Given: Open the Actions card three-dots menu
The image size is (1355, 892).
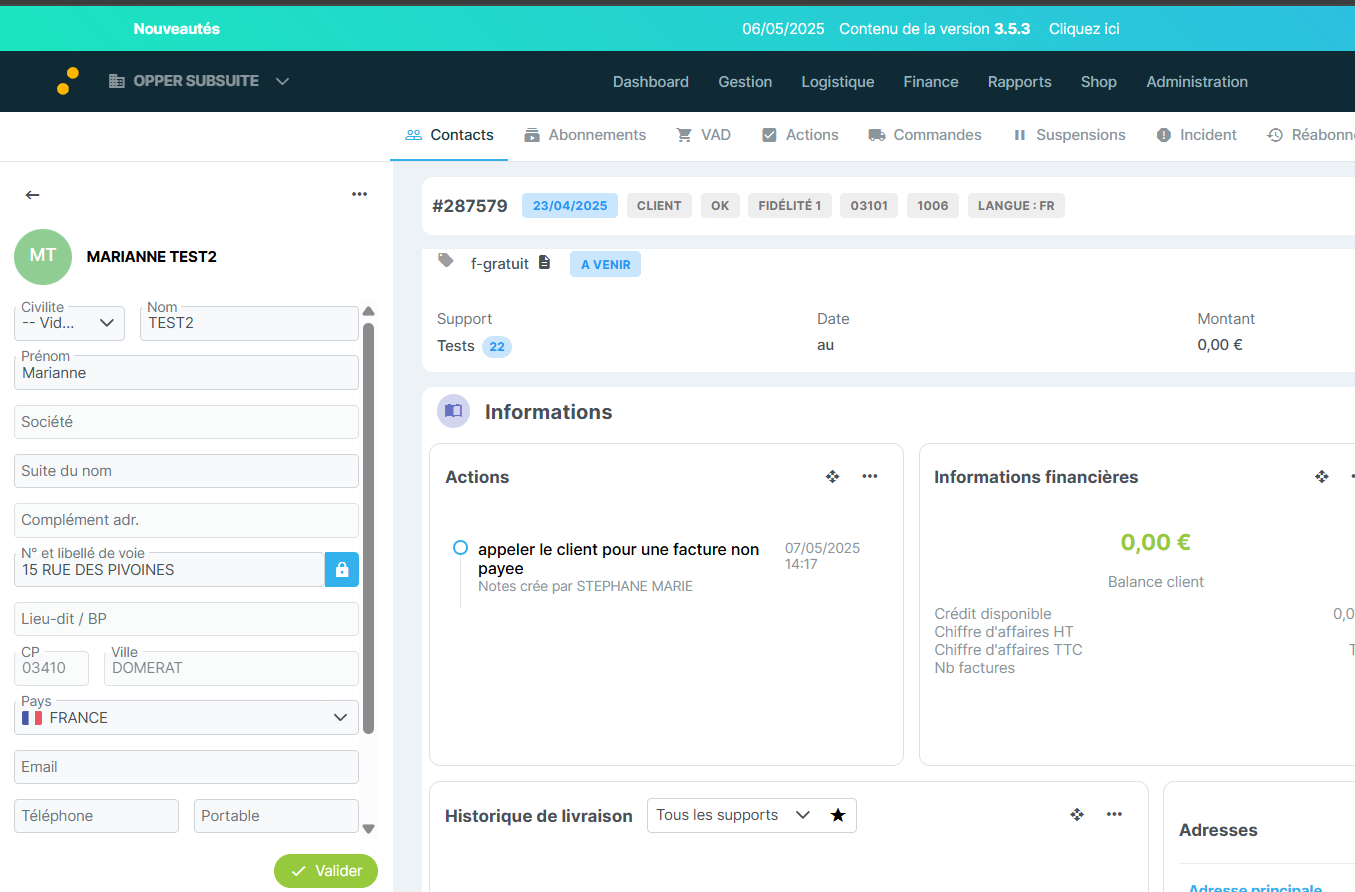Looking at the screenshot, I should pyautogui.click(x=870, y=476).
